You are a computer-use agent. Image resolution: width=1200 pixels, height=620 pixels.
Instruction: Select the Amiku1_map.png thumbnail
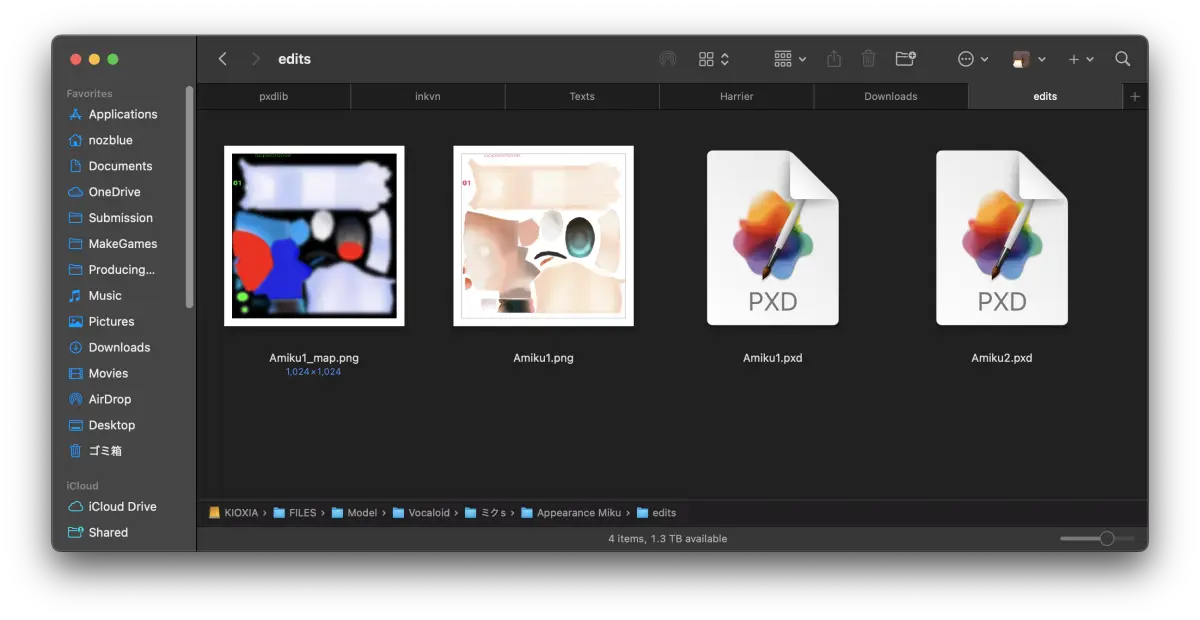click(x=314, y=236)
